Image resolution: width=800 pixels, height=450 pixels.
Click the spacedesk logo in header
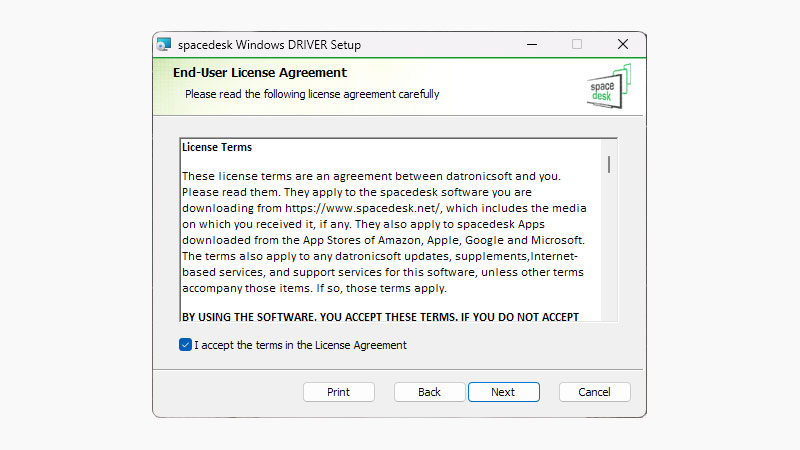tap(609, 86)
